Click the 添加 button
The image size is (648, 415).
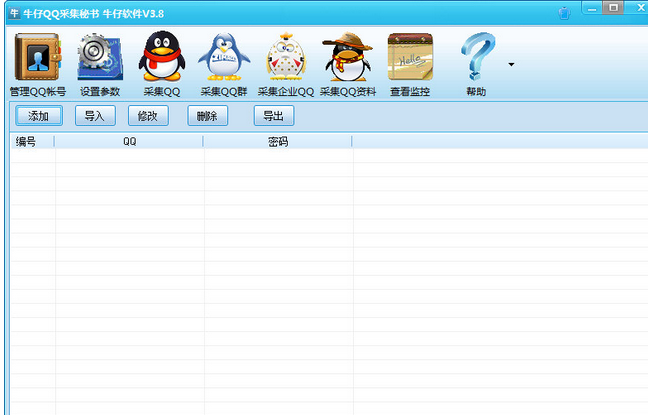[x=39, y=116]
